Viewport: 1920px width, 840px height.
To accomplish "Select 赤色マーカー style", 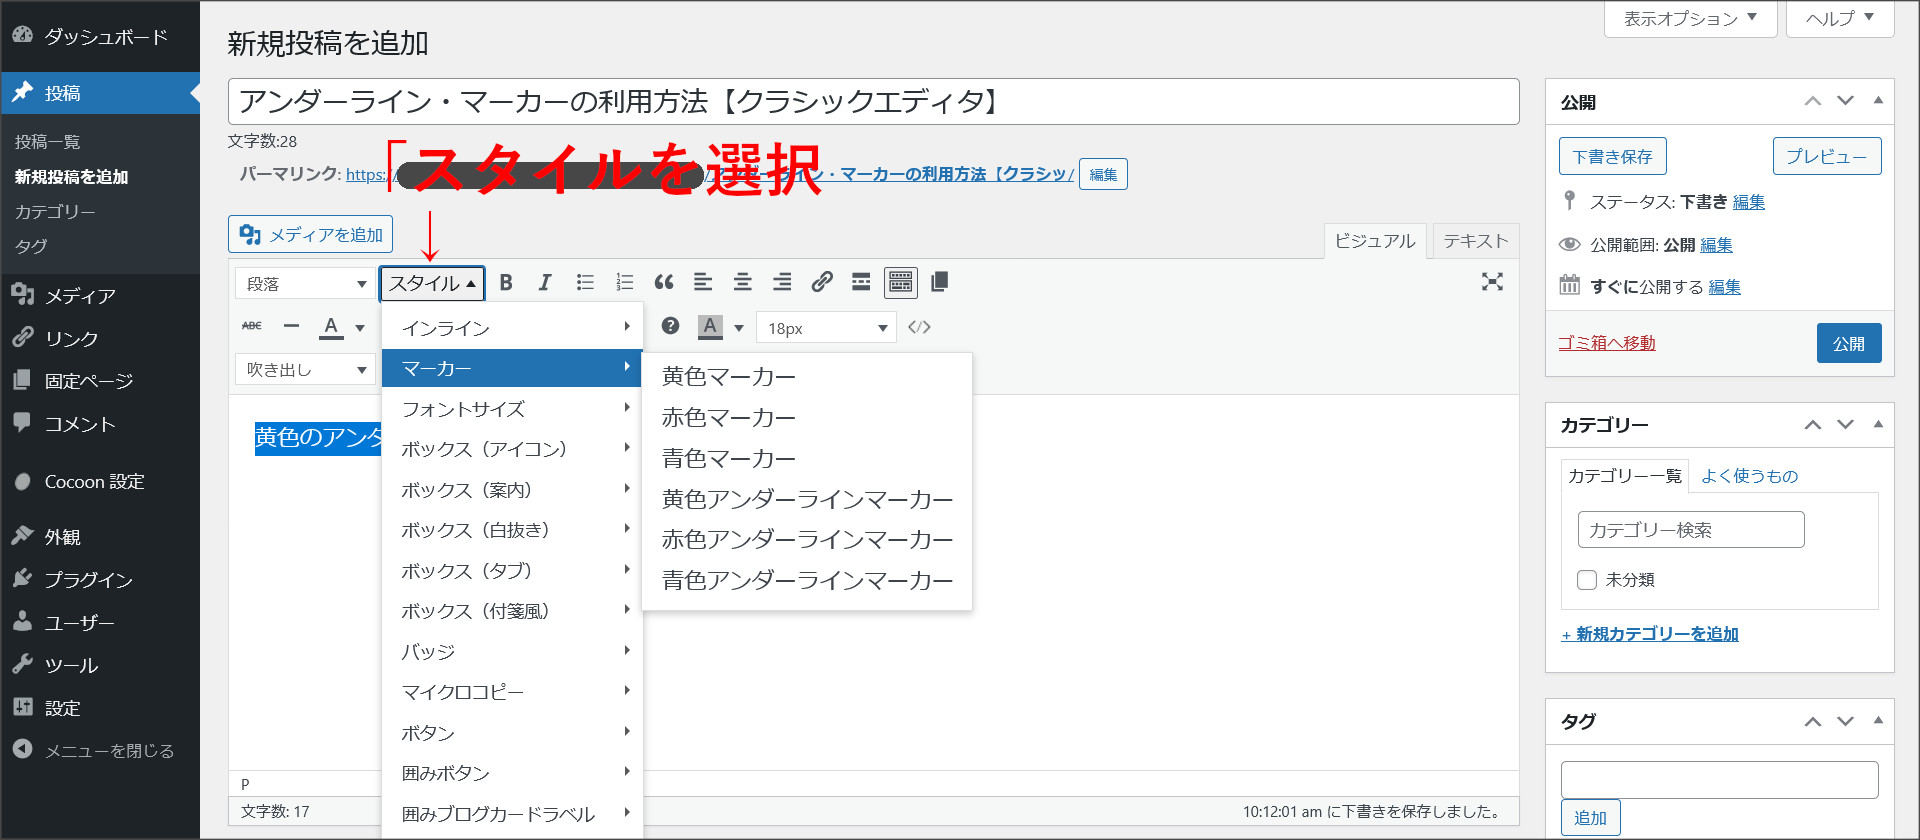I will click(x=807, y=417).
